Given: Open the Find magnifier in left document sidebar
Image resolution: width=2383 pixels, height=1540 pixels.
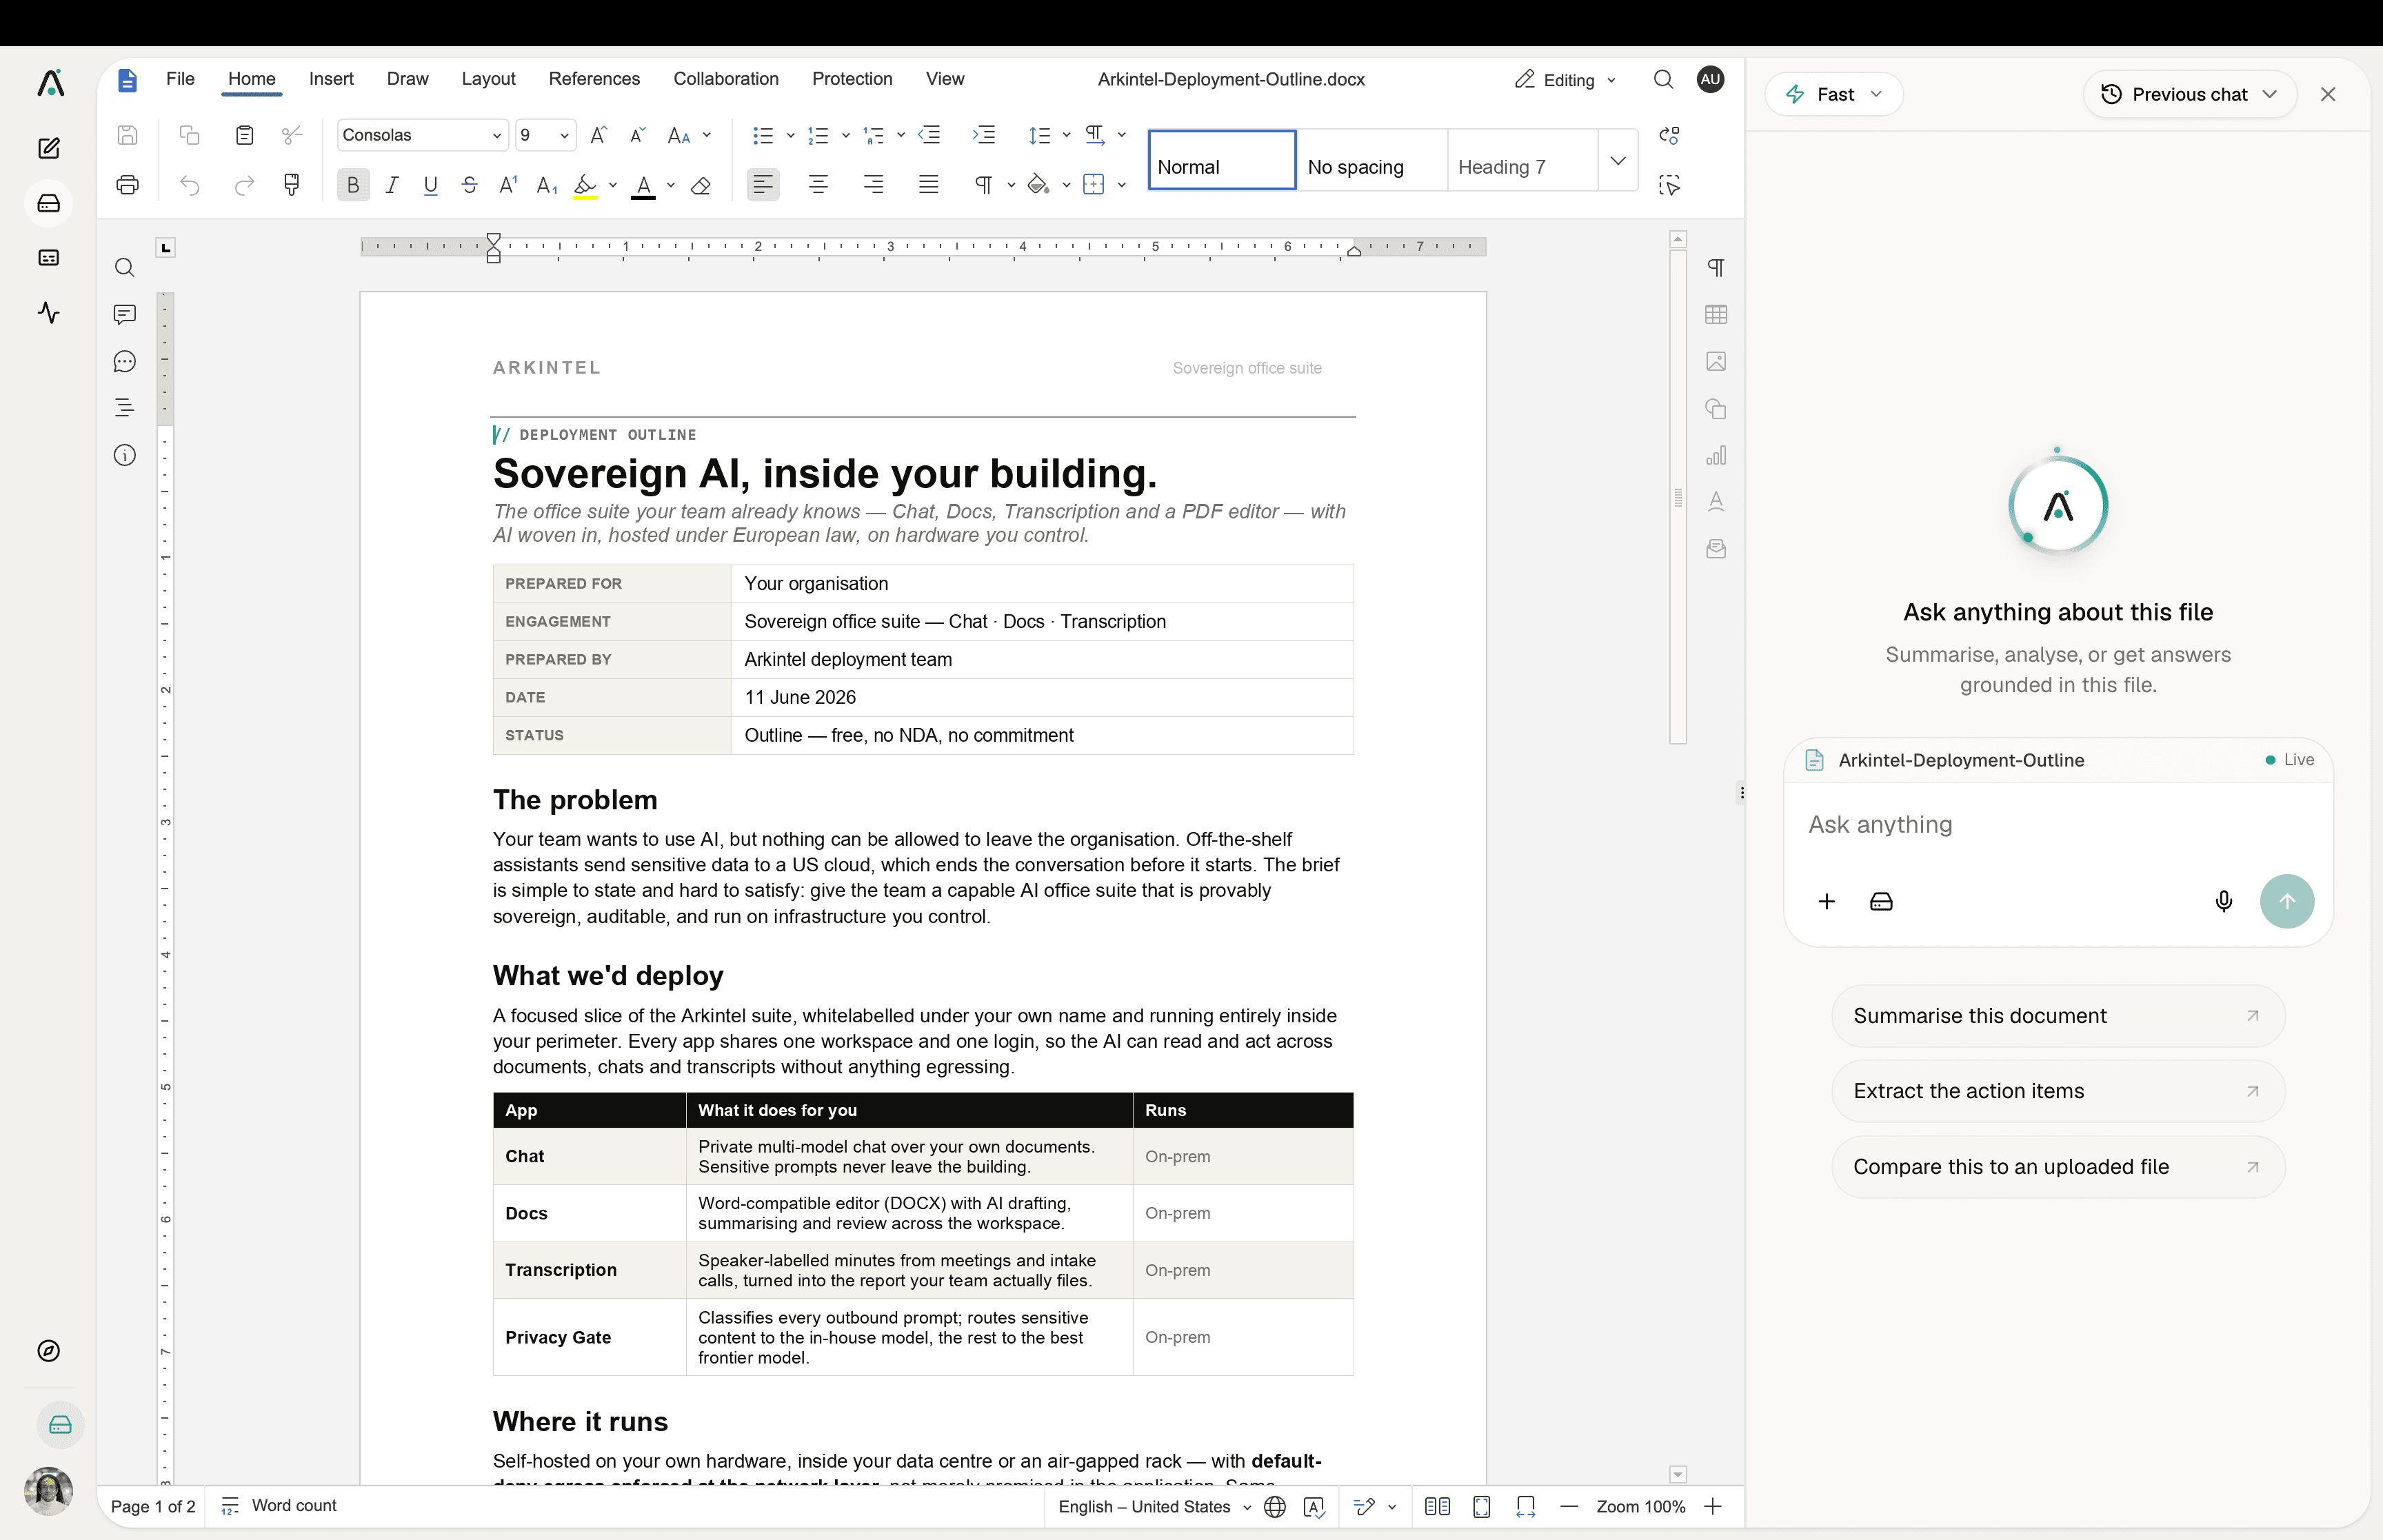Looking at the screenshot, I should point(124,268).
